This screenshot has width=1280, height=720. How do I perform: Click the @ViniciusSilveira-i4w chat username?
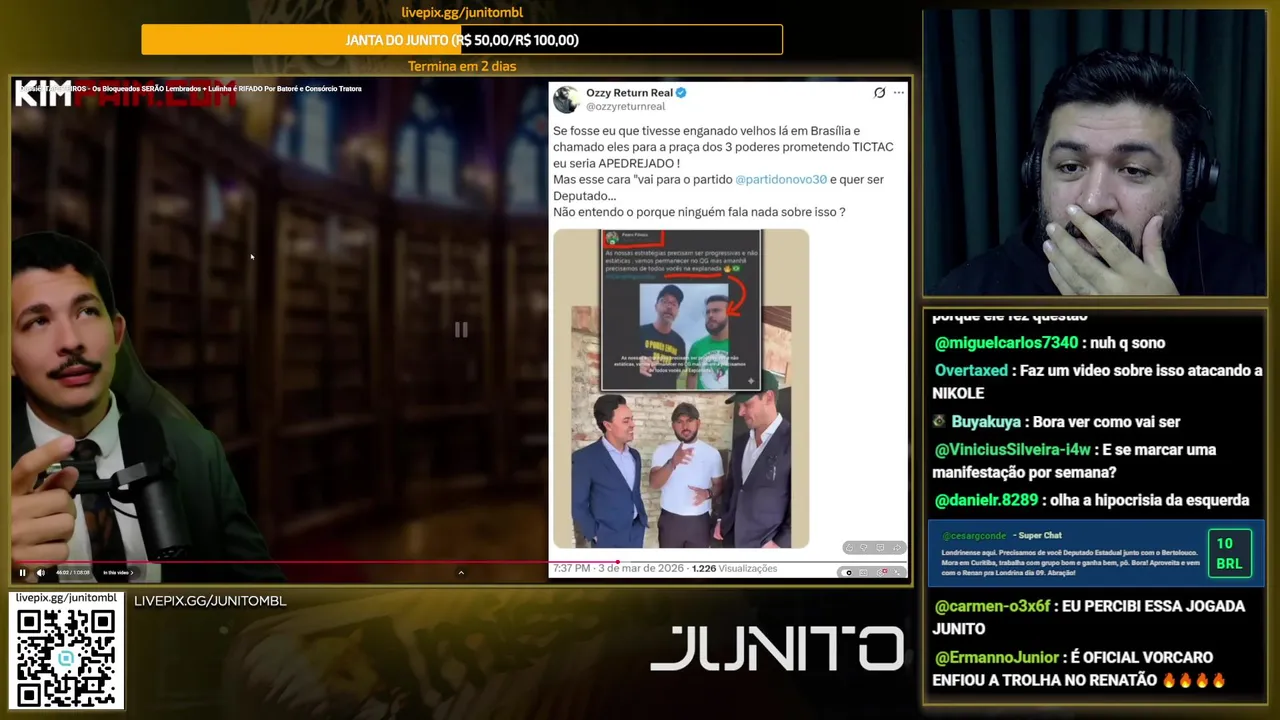[1012, 450]
